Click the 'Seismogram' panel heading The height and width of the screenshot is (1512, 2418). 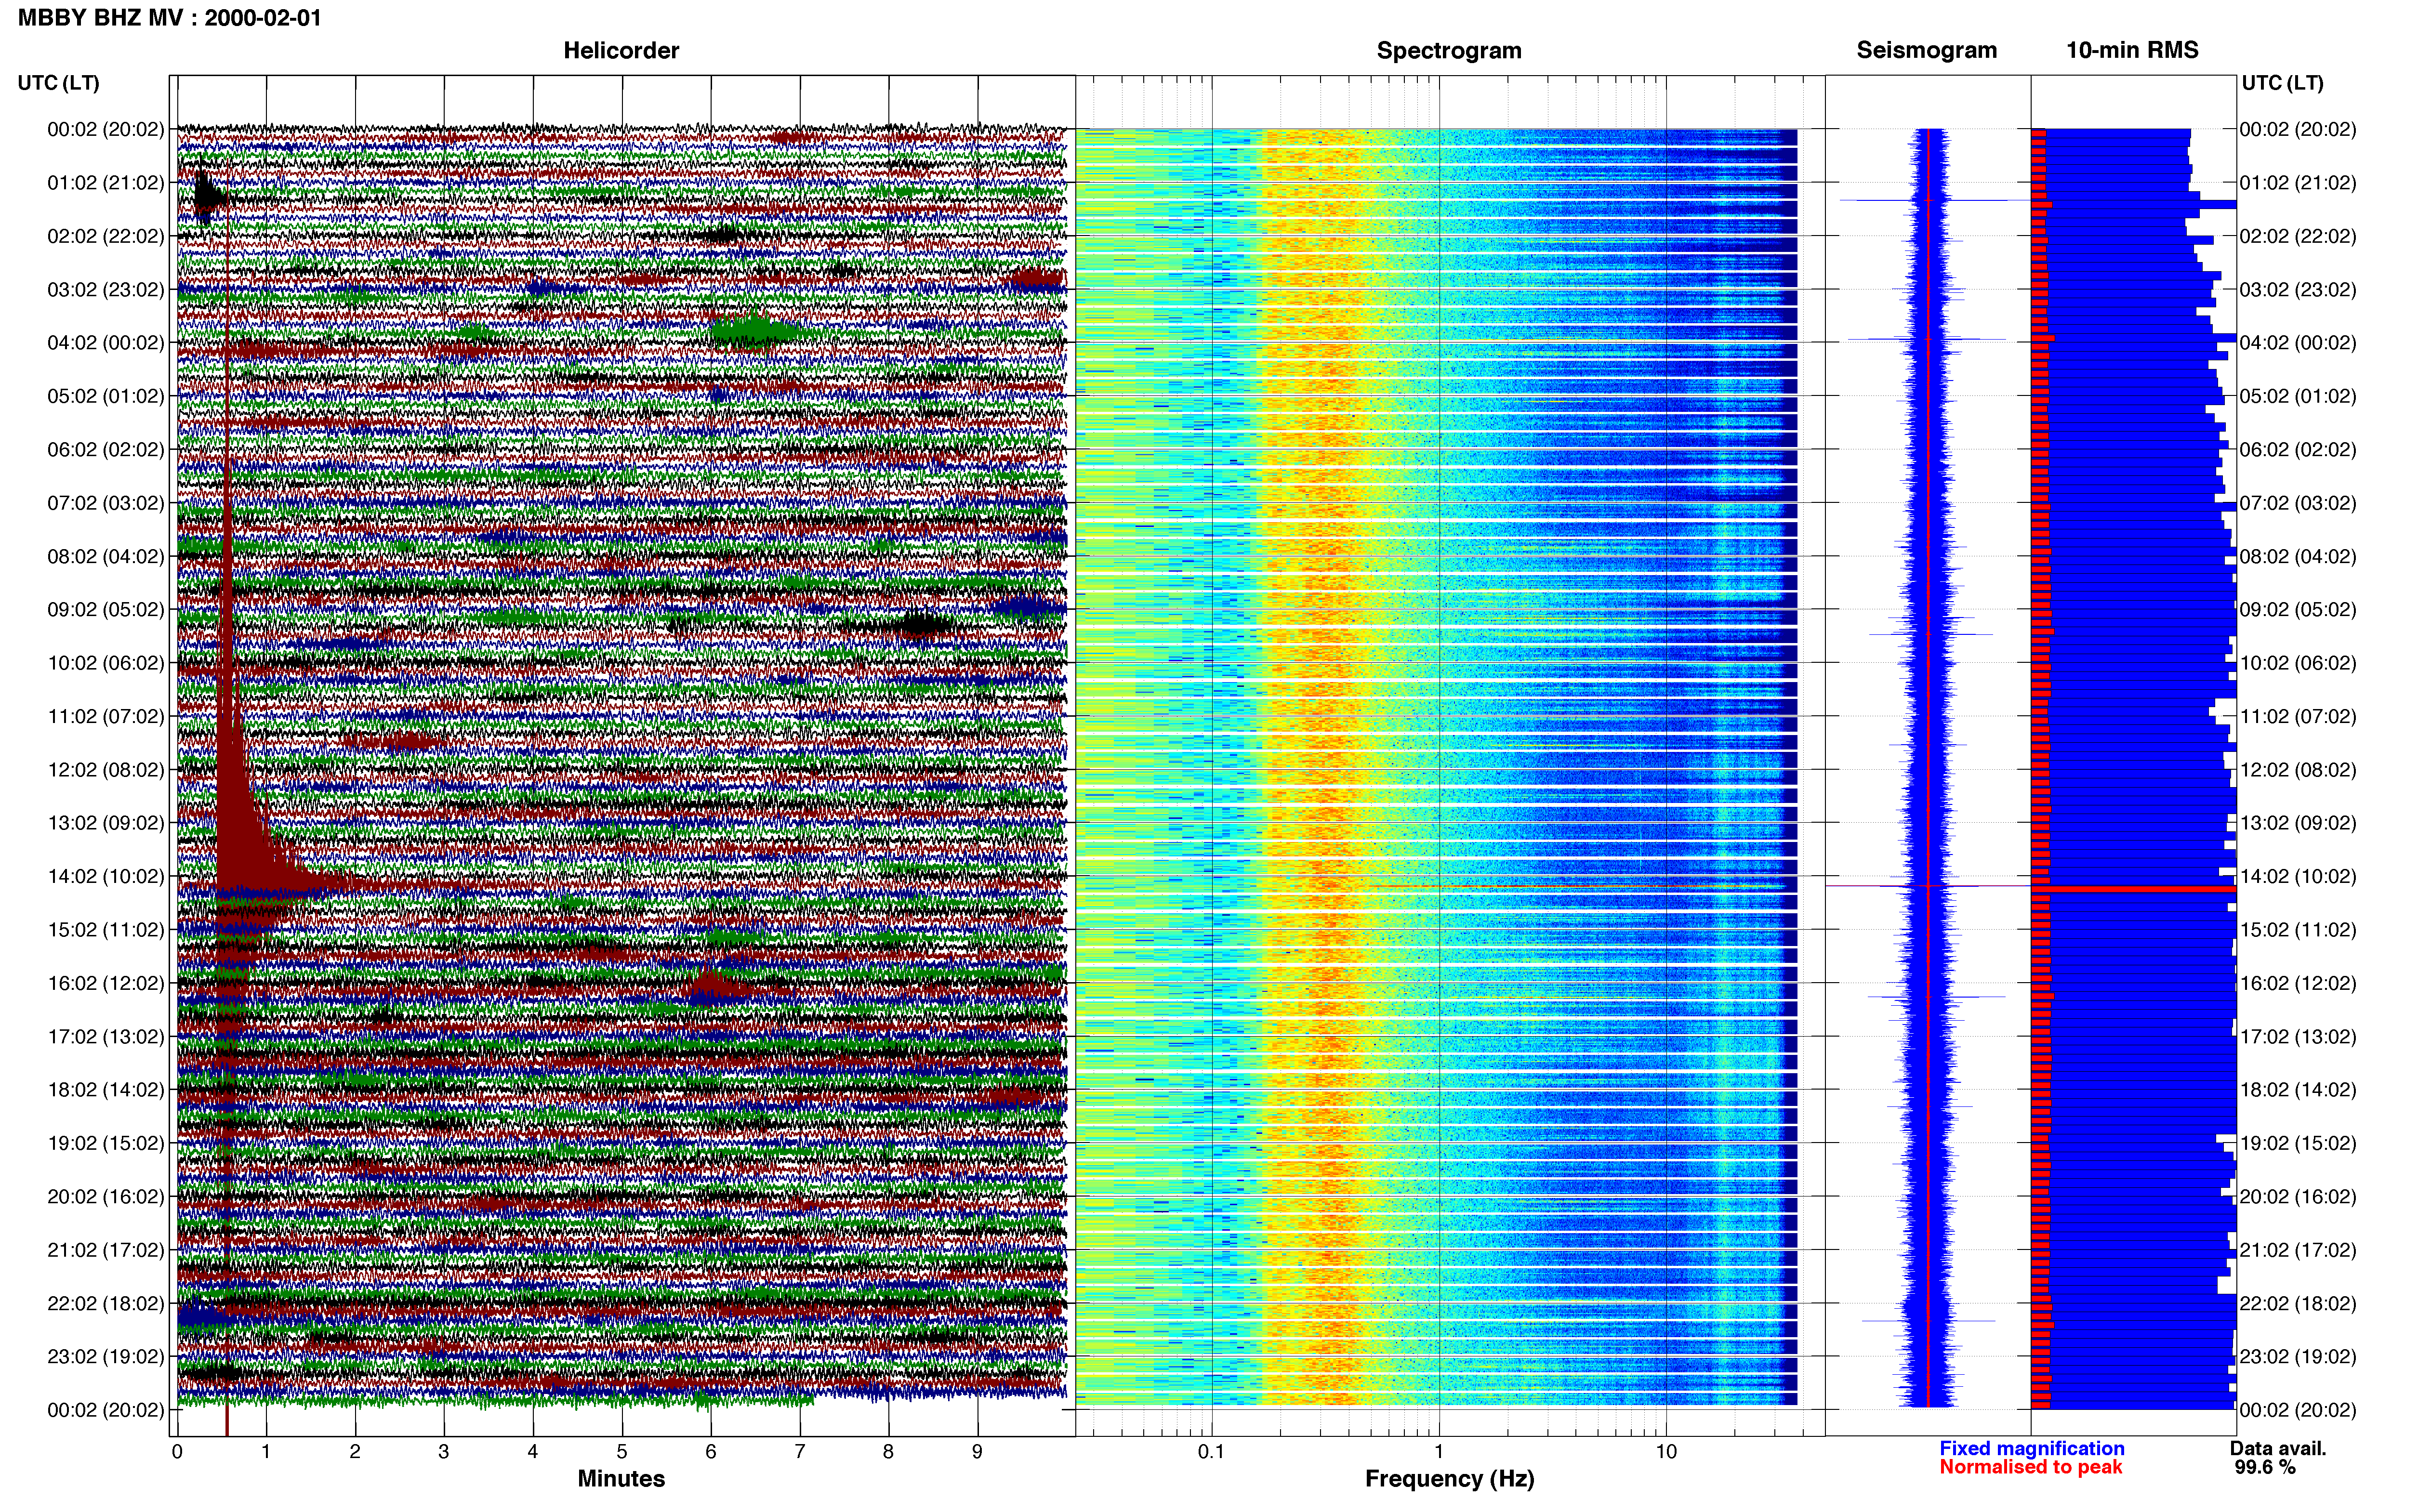coord(1926,50)
